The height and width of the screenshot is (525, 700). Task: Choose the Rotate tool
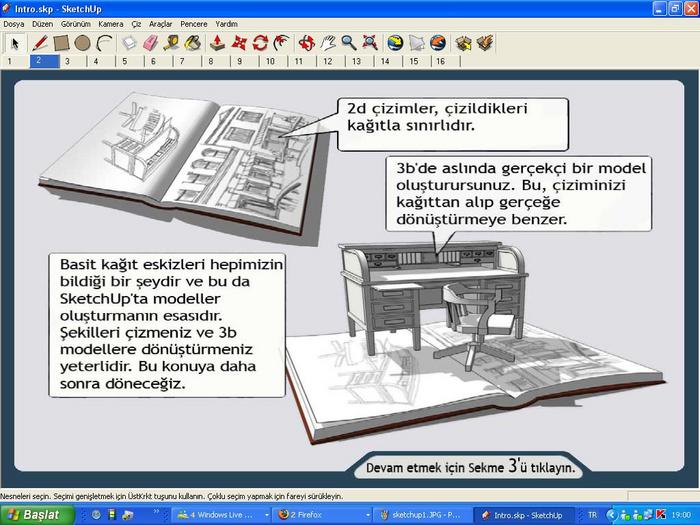click(260, 43)
